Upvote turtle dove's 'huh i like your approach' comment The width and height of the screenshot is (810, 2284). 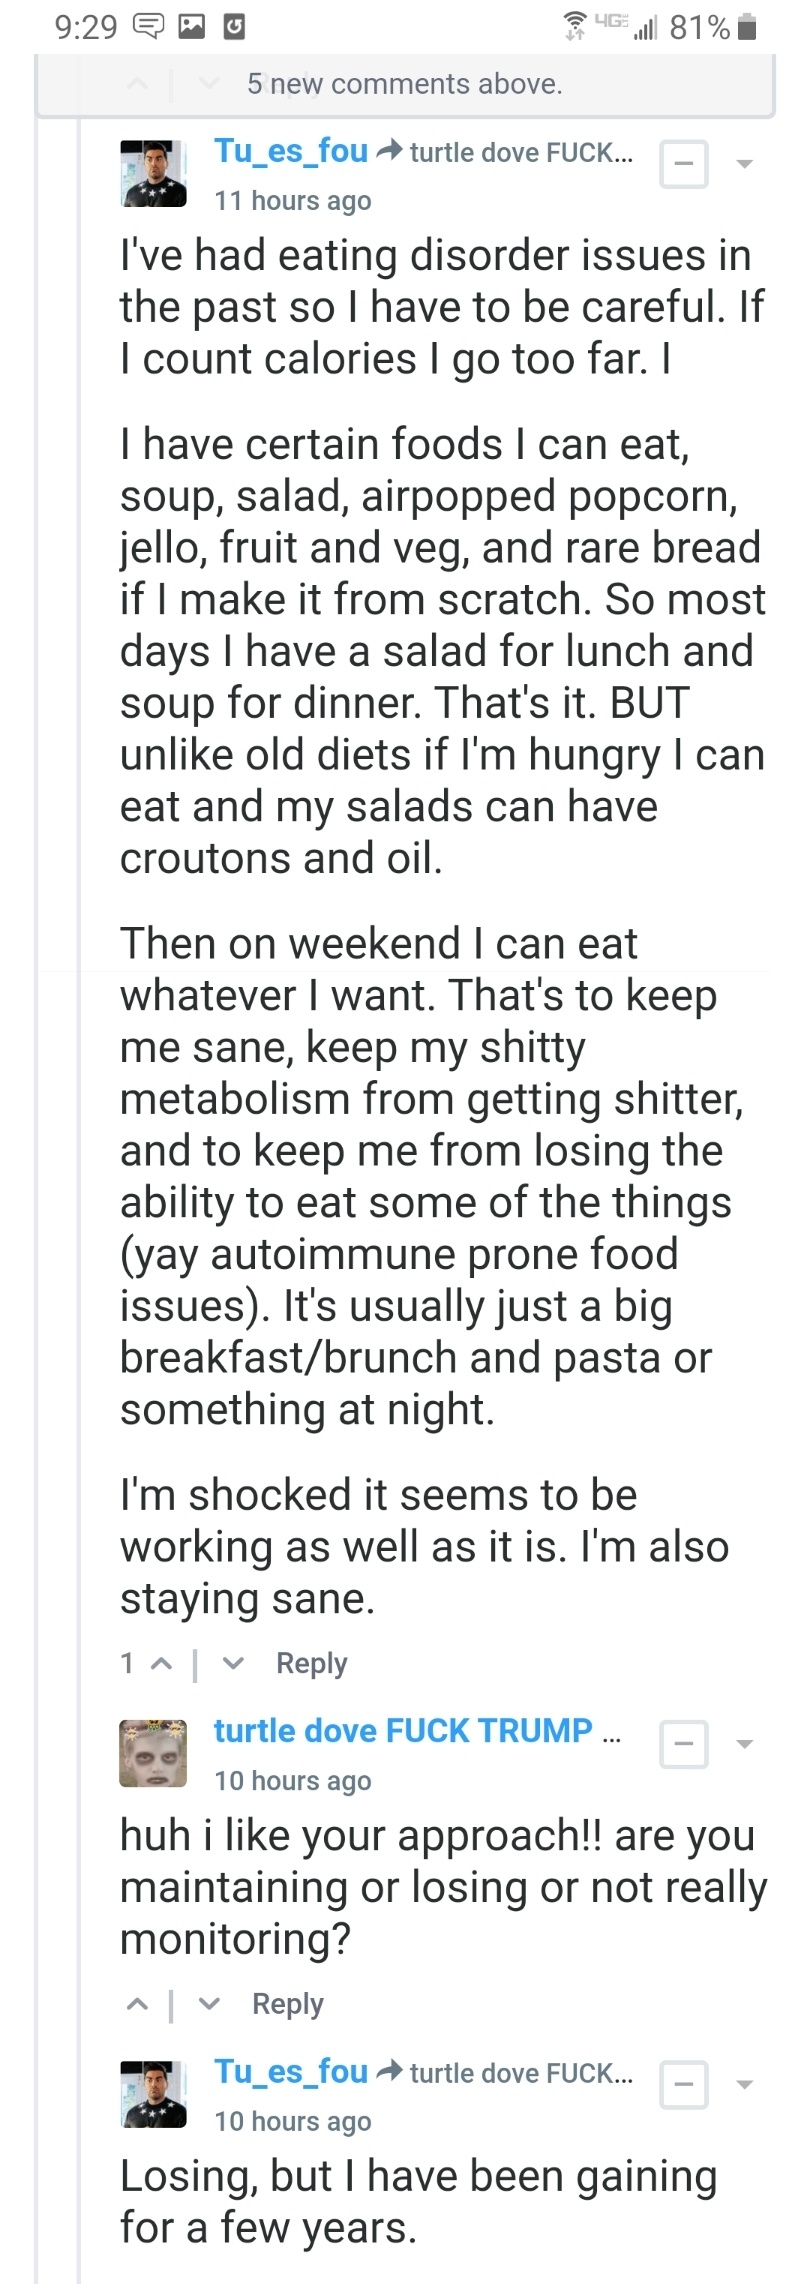pos(137,2003)
